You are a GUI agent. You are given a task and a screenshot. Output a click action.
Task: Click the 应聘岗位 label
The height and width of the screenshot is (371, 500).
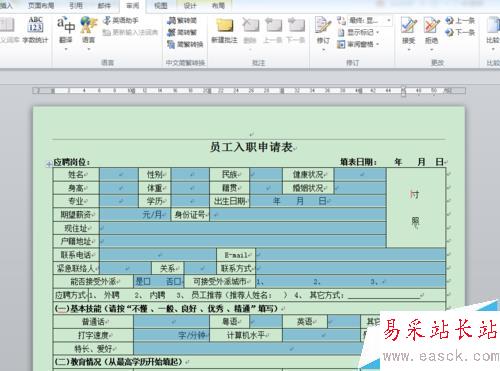coord(71,162)
